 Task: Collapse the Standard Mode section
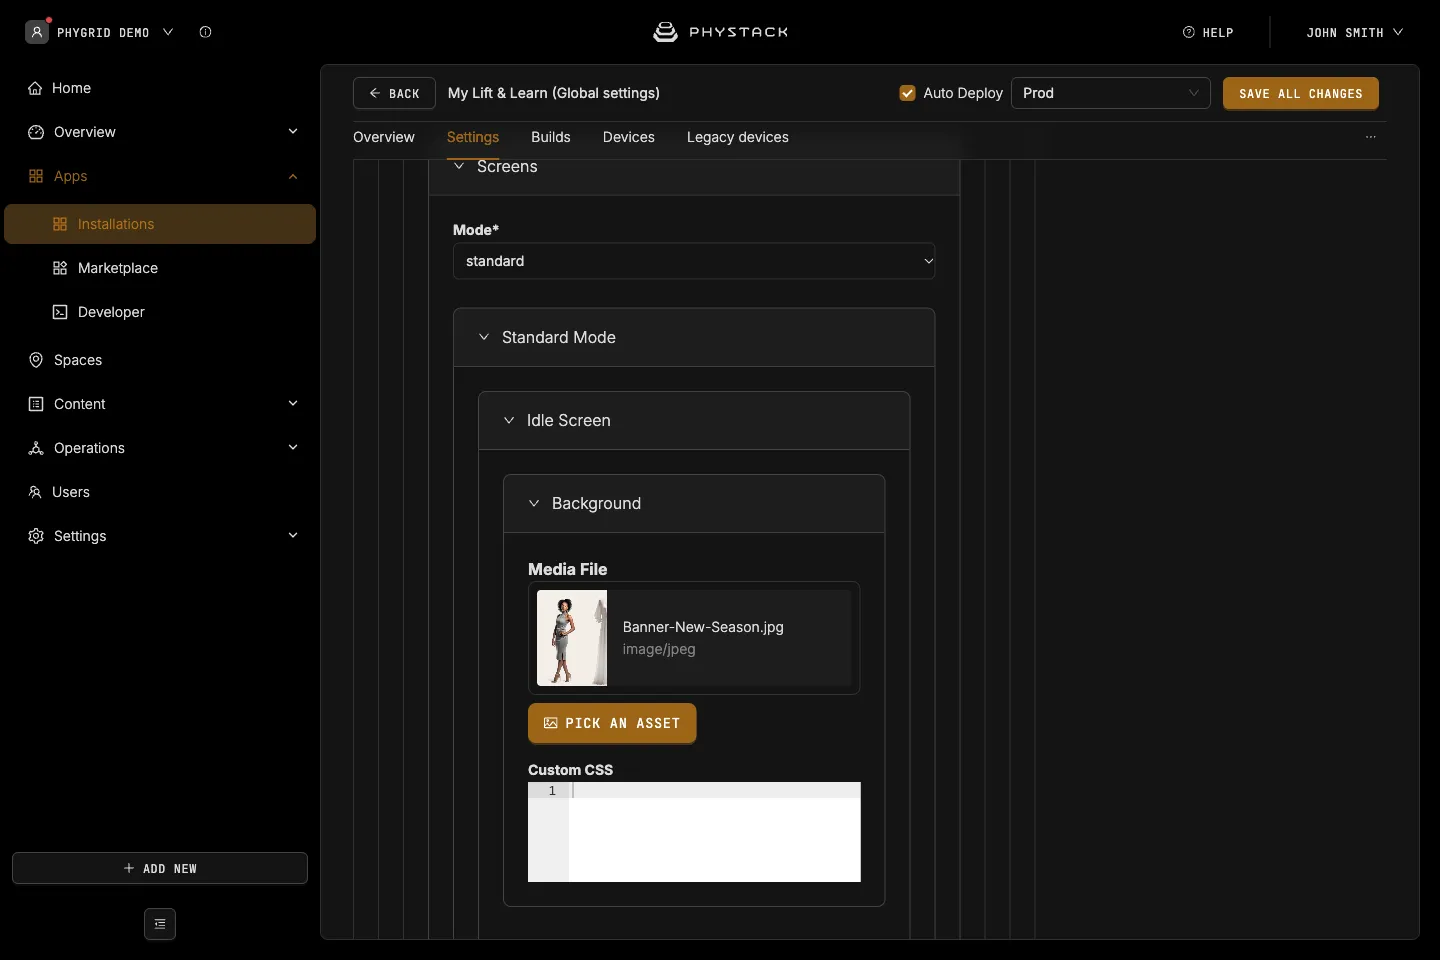[x=484, y=337]
